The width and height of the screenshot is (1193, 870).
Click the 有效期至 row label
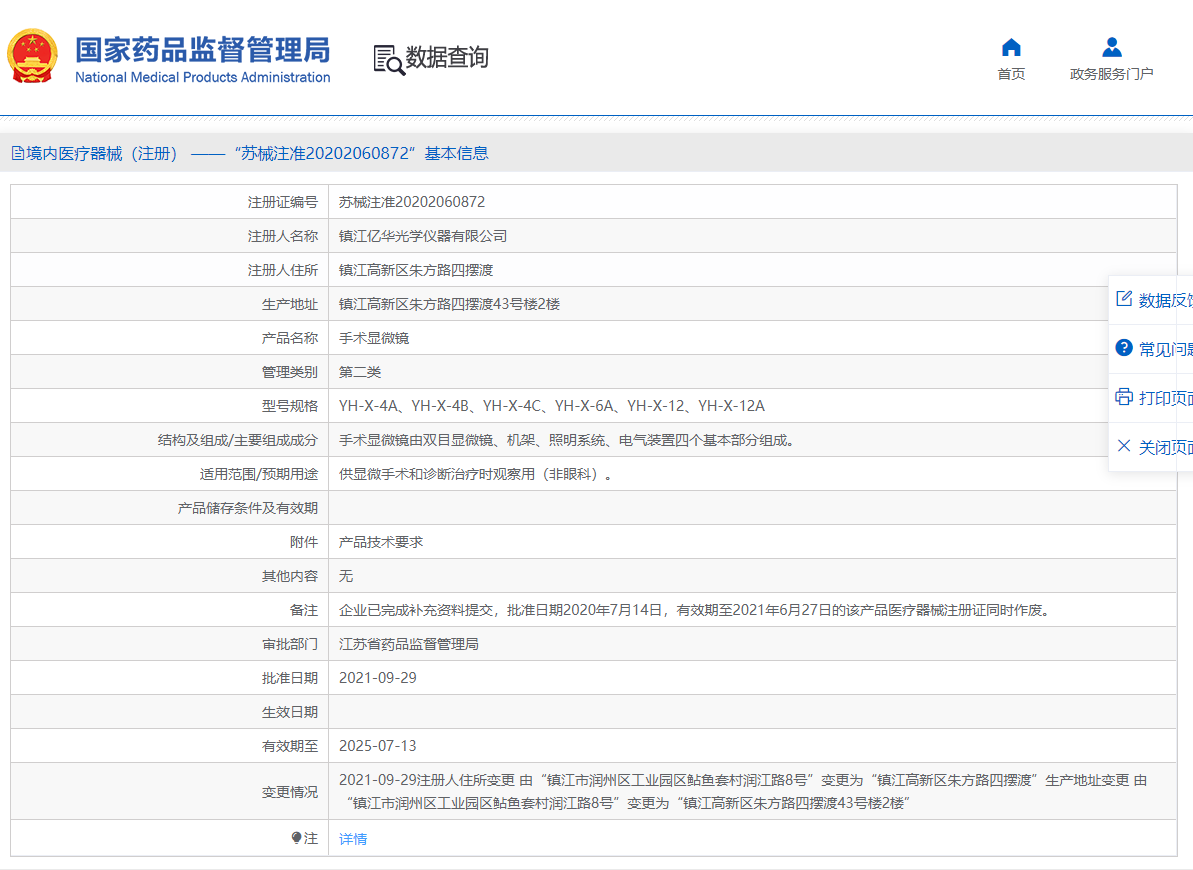coord(289,746)
